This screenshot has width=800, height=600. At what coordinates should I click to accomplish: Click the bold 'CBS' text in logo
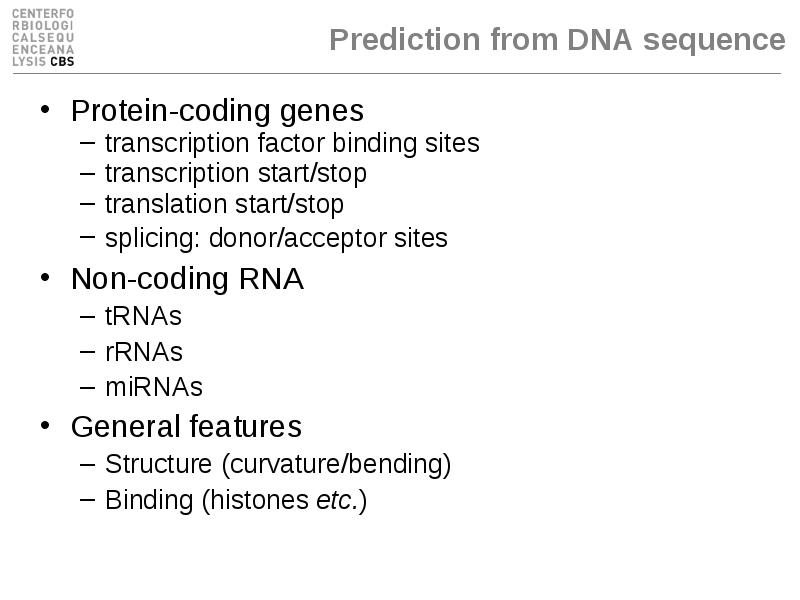(62, 62)
